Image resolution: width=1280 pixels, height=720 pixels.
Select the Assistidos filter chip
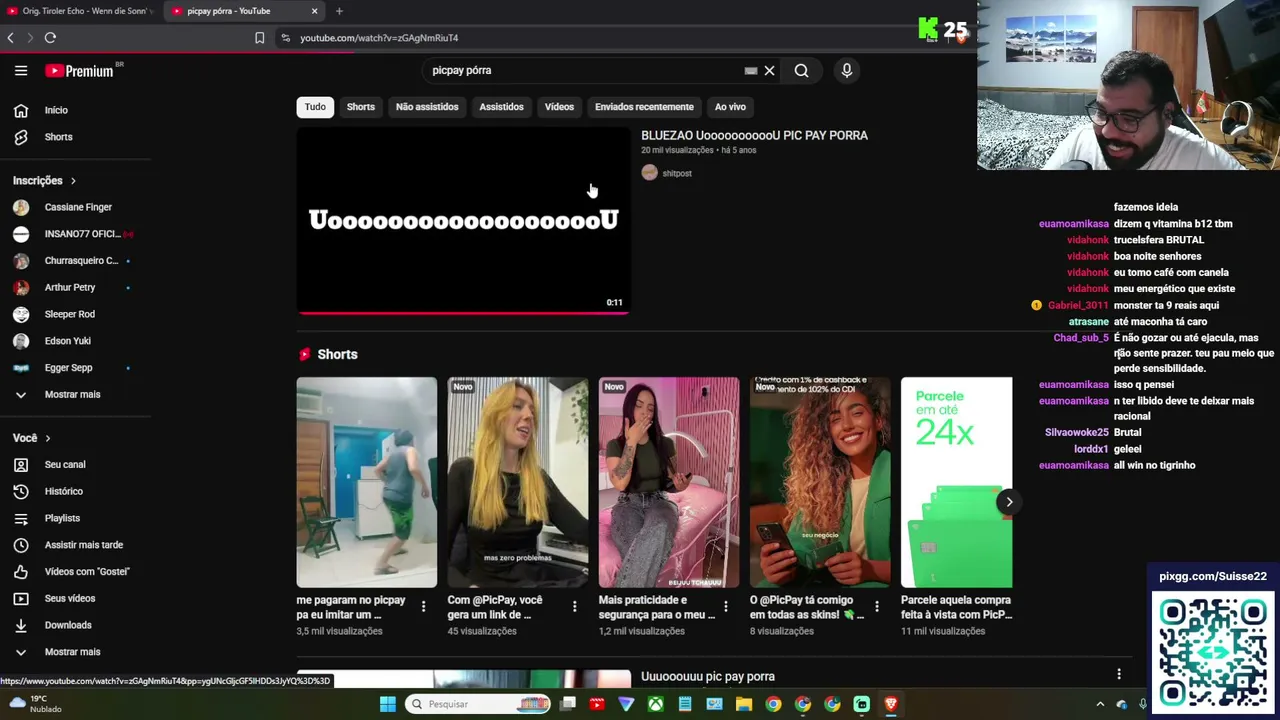pos(501,107)
